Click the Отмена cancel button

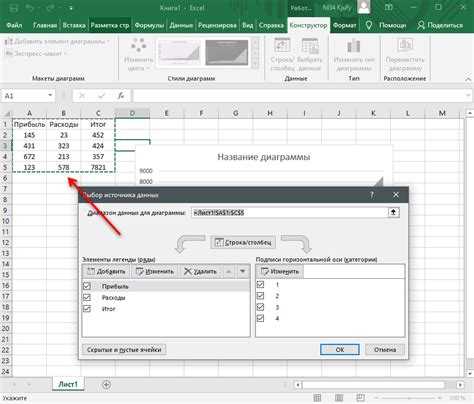(385, 350)
